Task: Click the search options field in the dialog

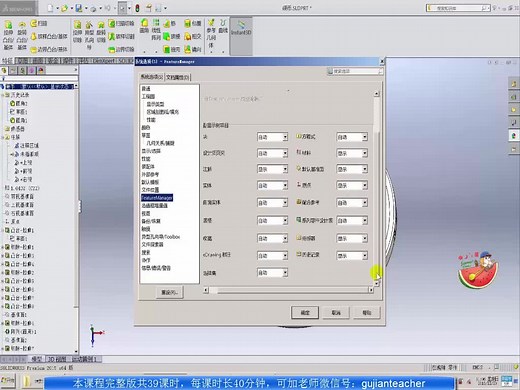Action: coord(355,71)
